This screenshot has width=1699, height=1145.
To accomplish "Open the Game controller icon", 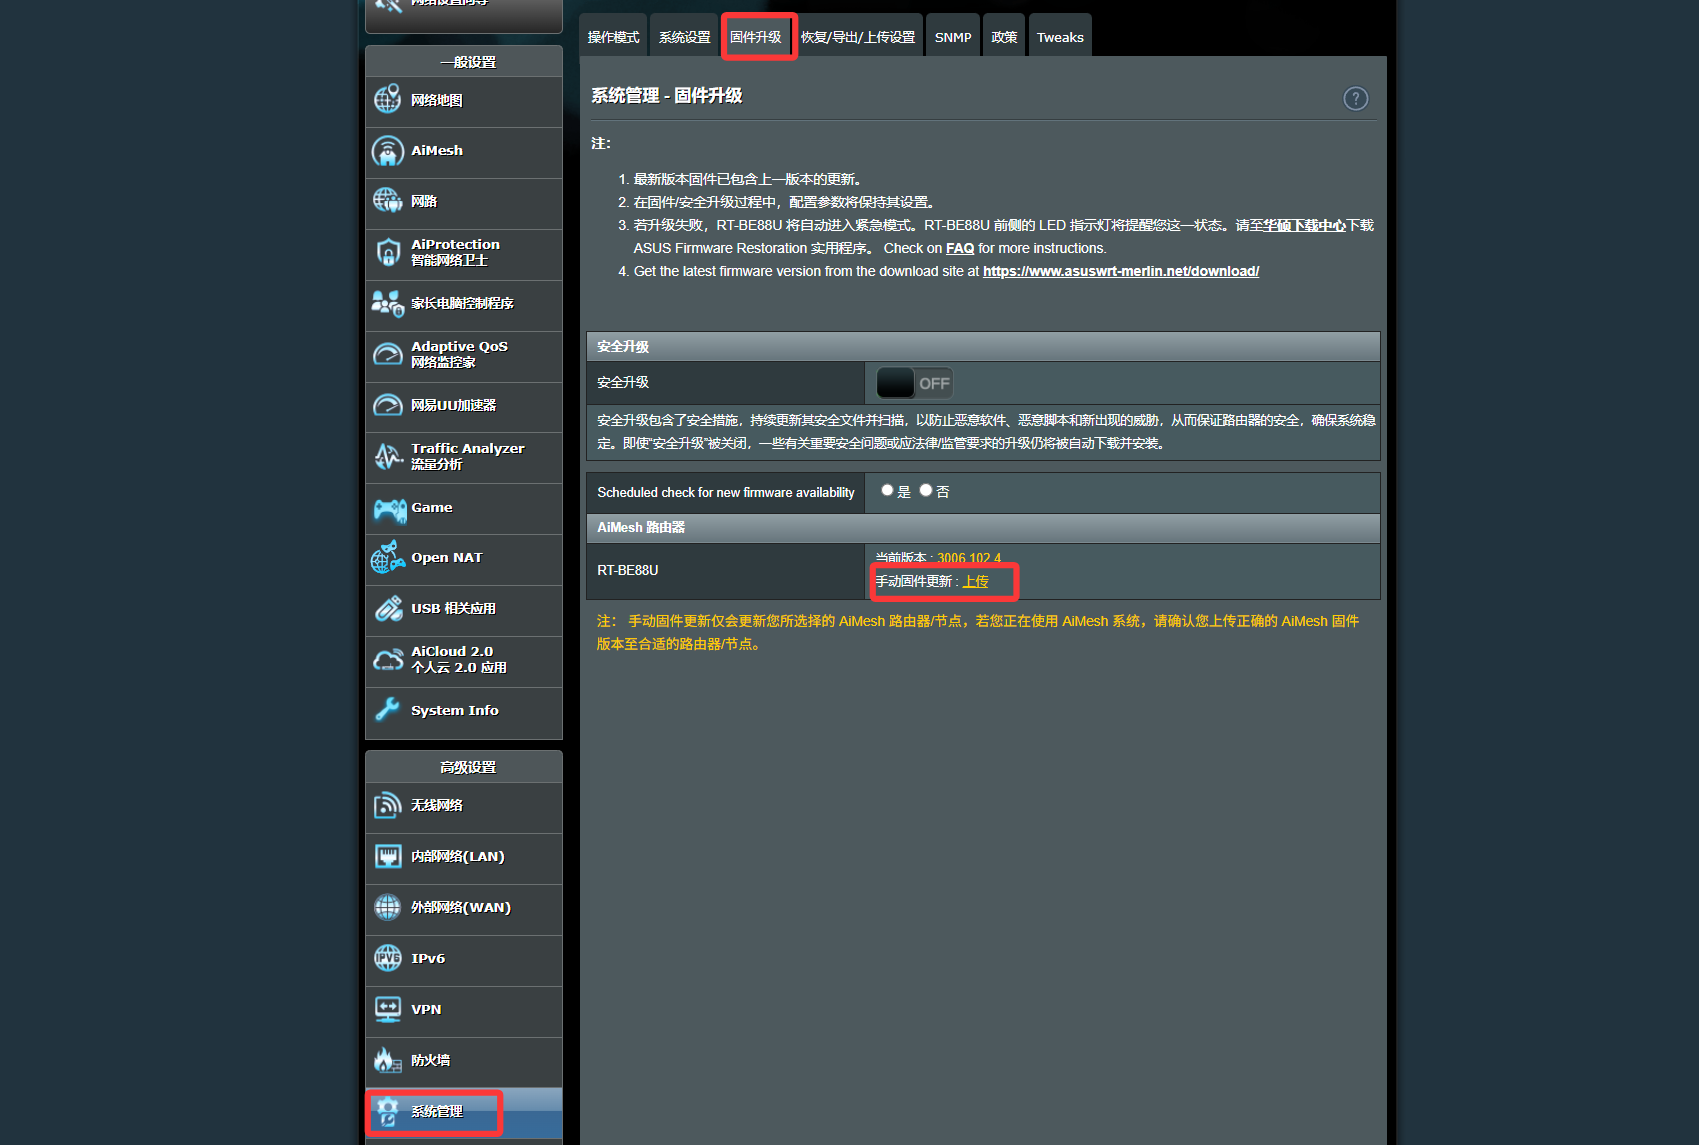I will (x=390, y=509).
